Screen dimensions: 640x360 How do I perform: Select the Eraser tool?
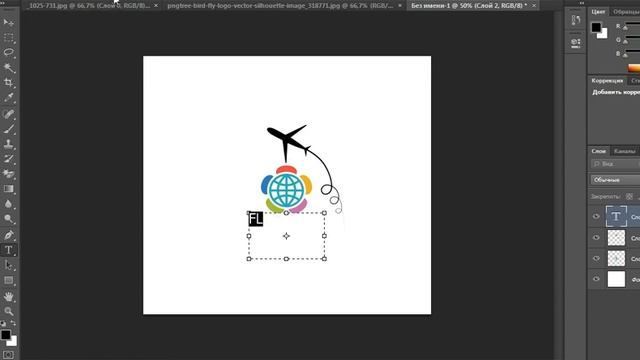tap(8, 174)
